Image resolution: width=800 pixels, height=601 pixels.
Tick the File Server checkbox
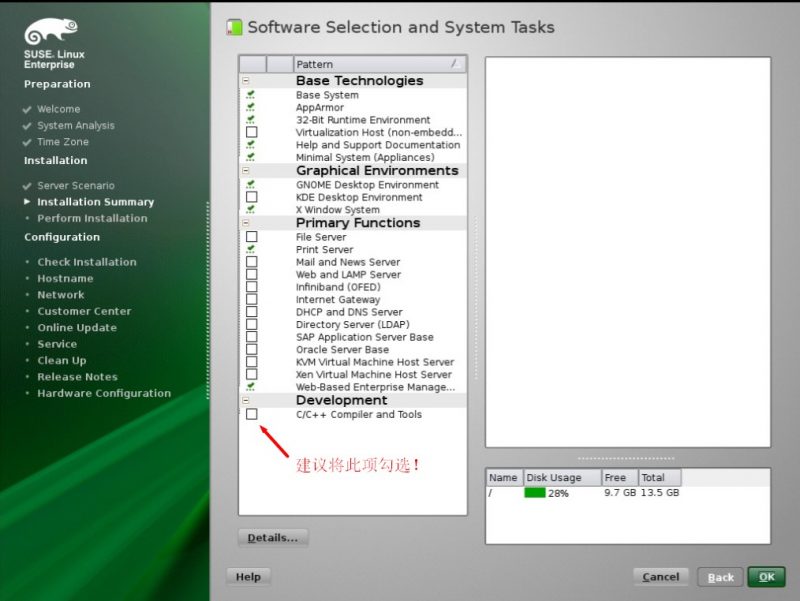click(x=251, y=237)
